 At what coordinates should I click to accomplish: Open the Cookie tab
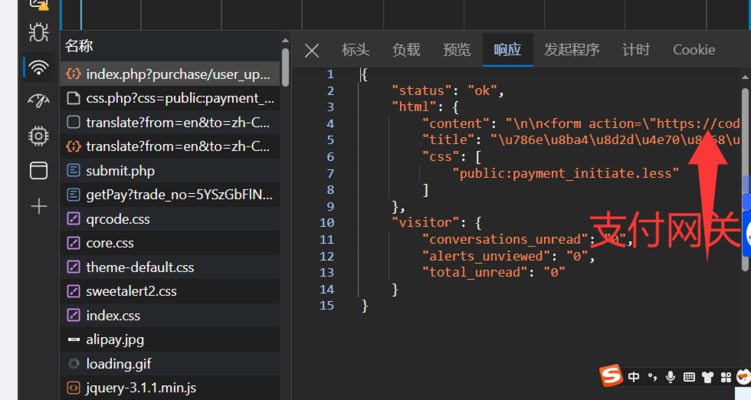click(694, 50)
